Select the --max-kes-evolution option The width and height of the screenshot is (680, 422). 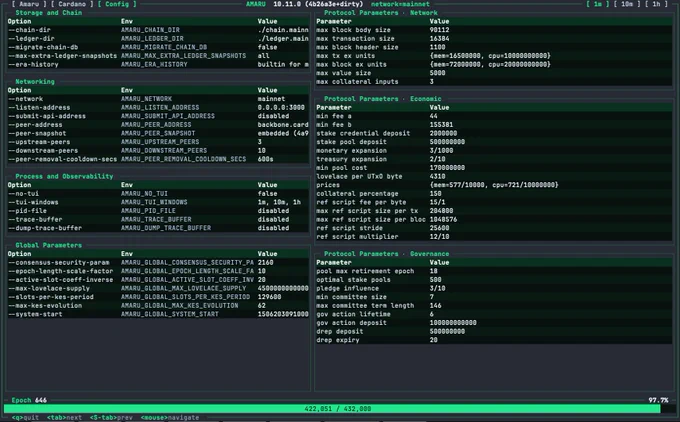tap(45, 306)
